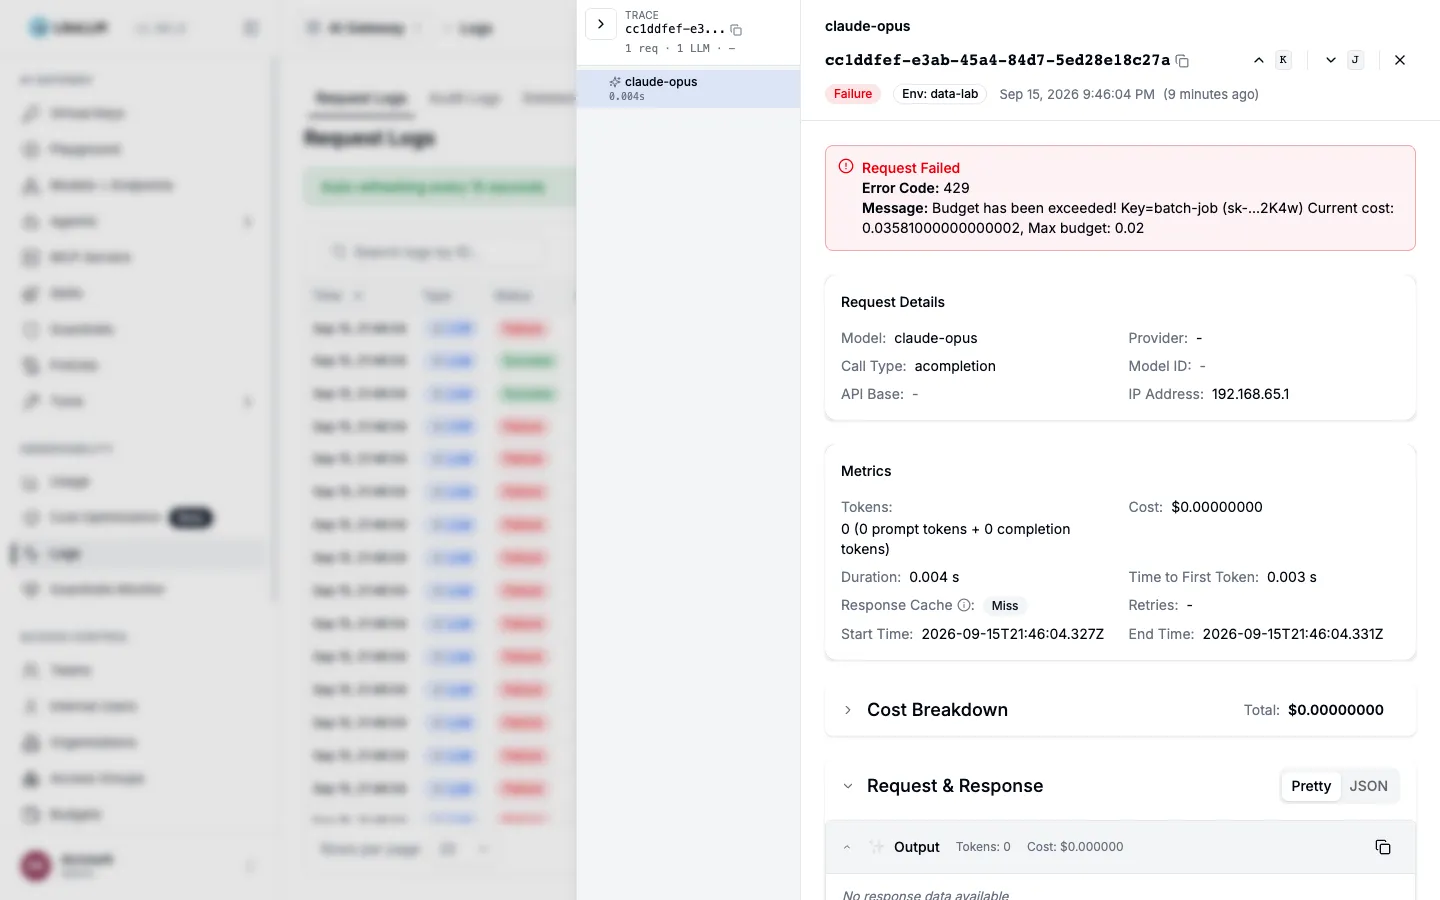Go to the previous log with the K arrow
Image resolution: width=1440 pixels, height=900 pixels.
click(x=1259, y=60)
